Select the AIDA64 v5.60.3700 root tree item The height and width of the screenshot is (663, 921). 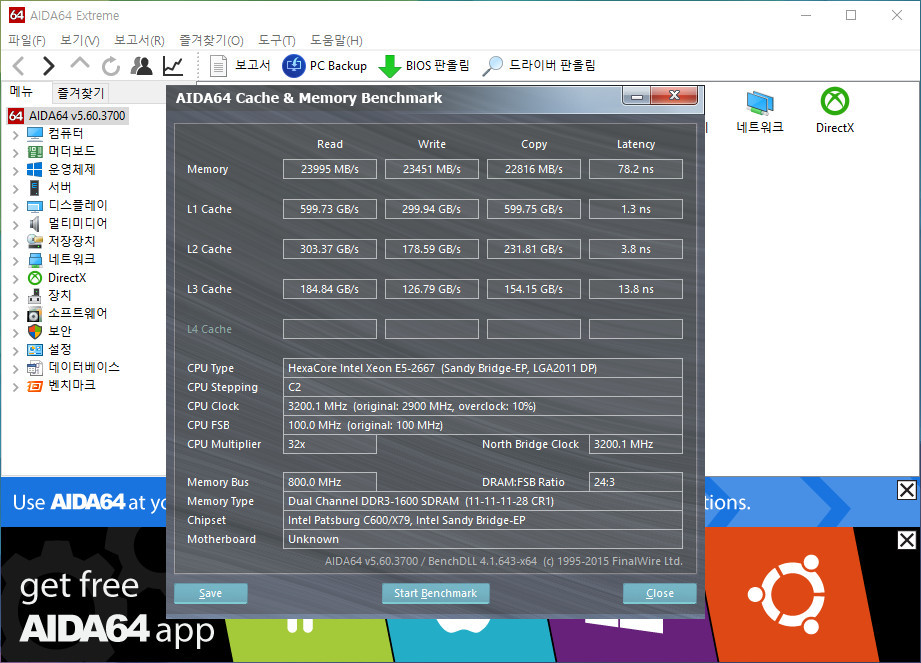pyautogui.click(x=68, y=116)
